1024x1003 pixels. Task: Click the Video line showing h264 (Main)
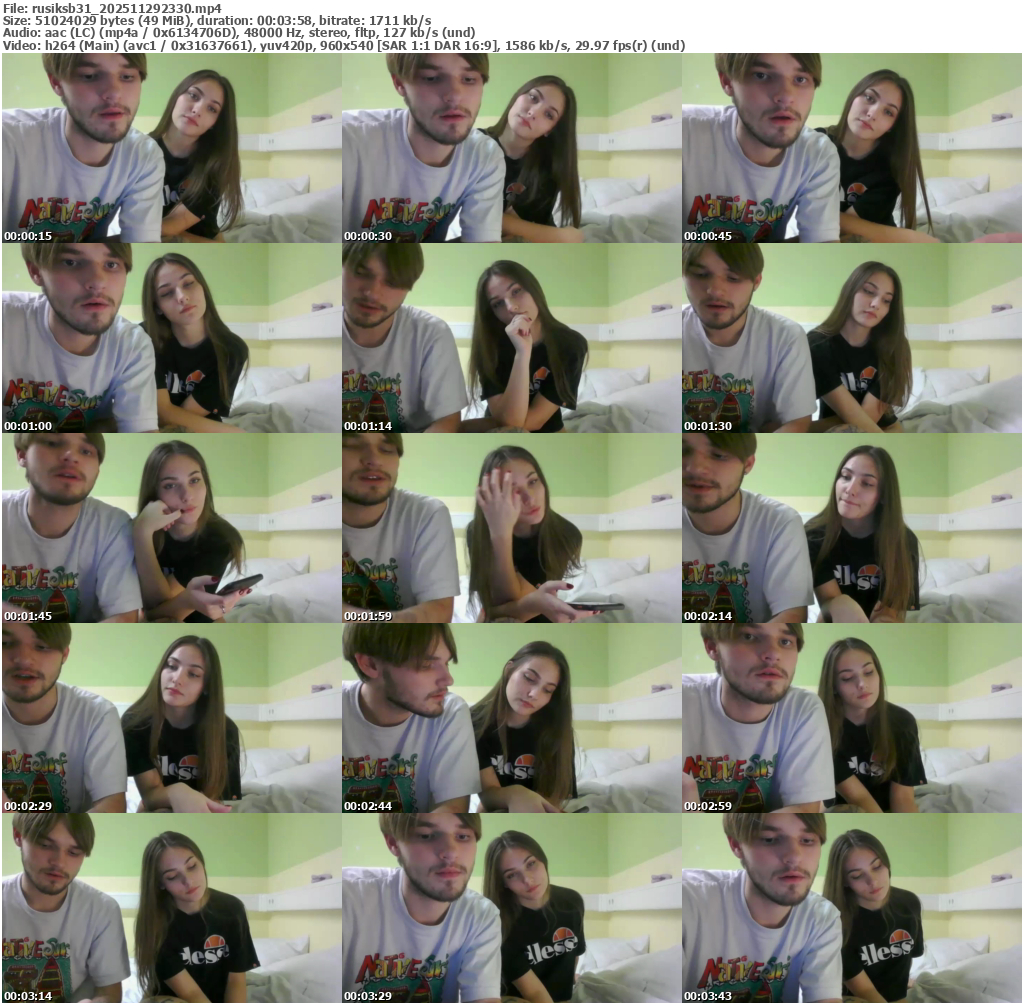click(344, 46)
